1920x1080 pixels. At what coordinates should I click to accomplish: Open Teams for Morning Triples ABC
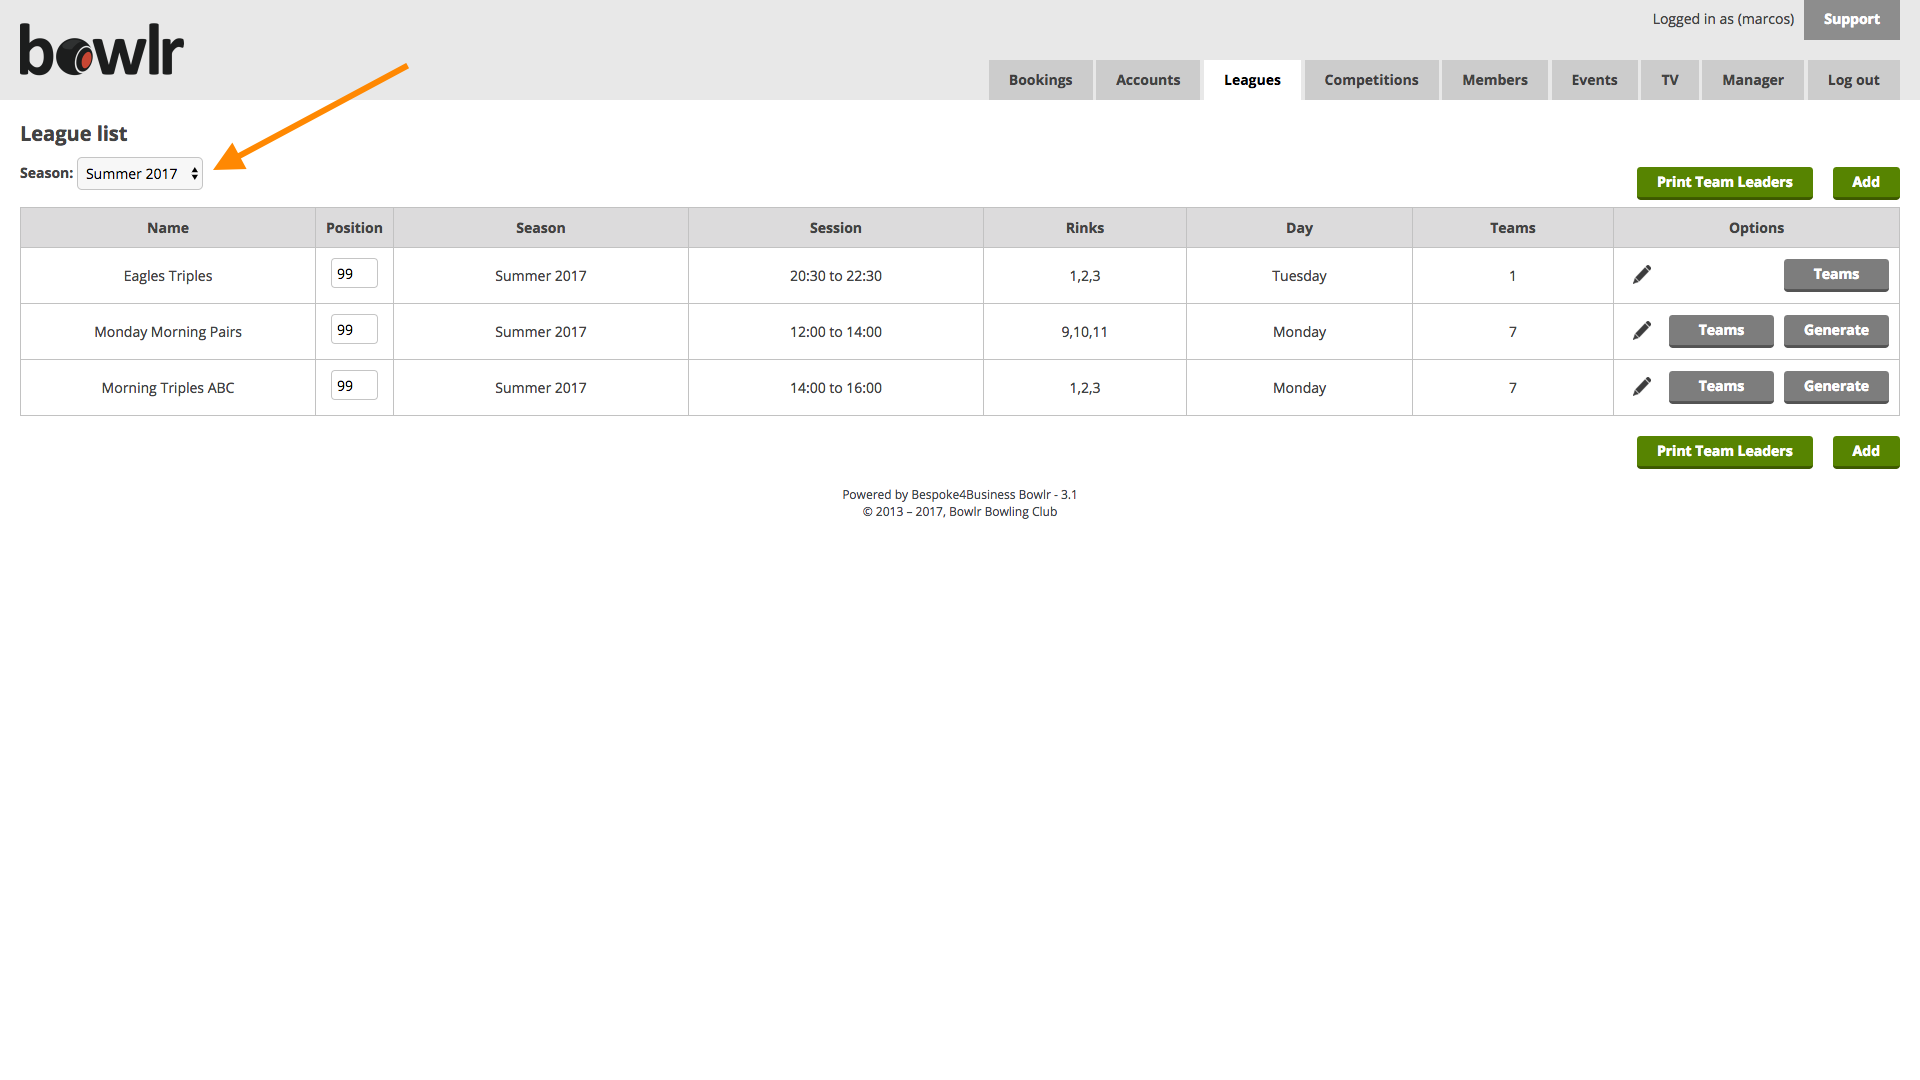pos(1721,387)
